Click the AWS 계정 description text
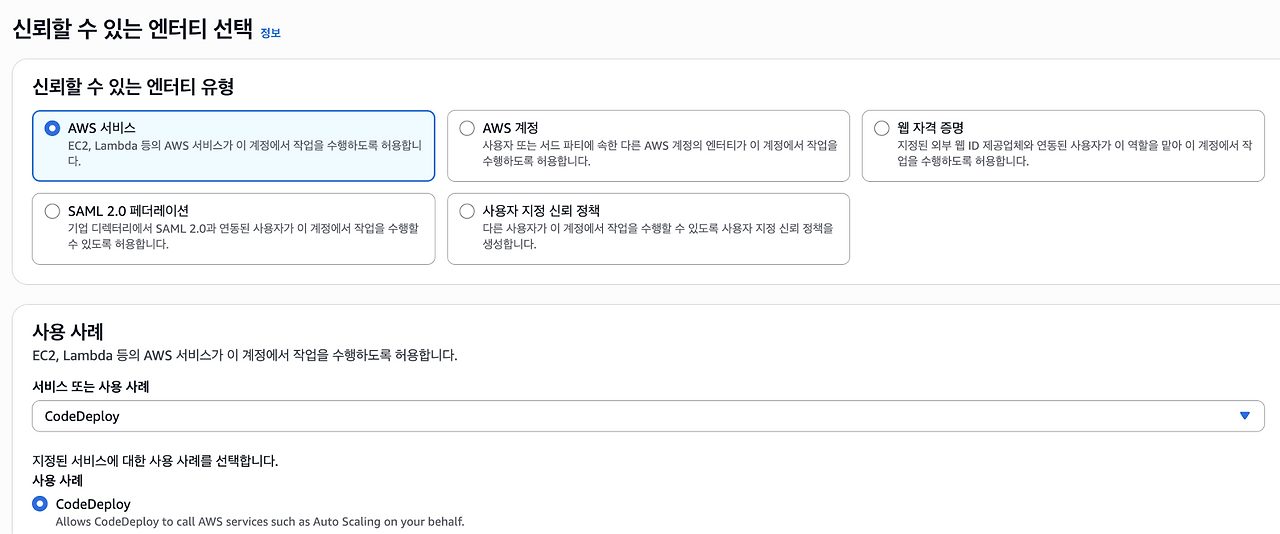 (660, 153)
